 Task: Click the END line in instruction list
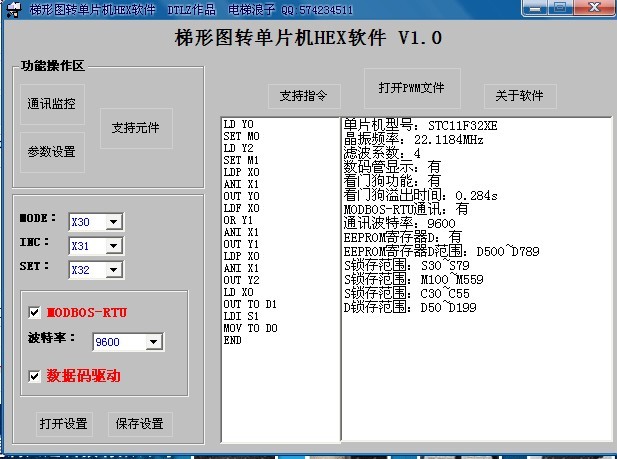(x=232, y=340)
